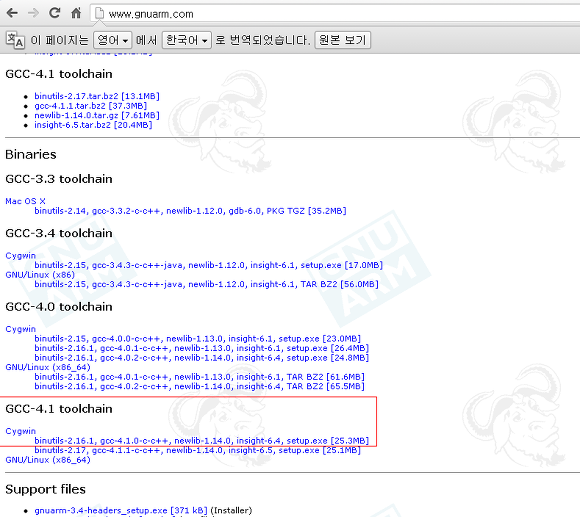Download binutils-2.17.tar.bz2 source
580x517 pixels.
(x=97, y=96)
